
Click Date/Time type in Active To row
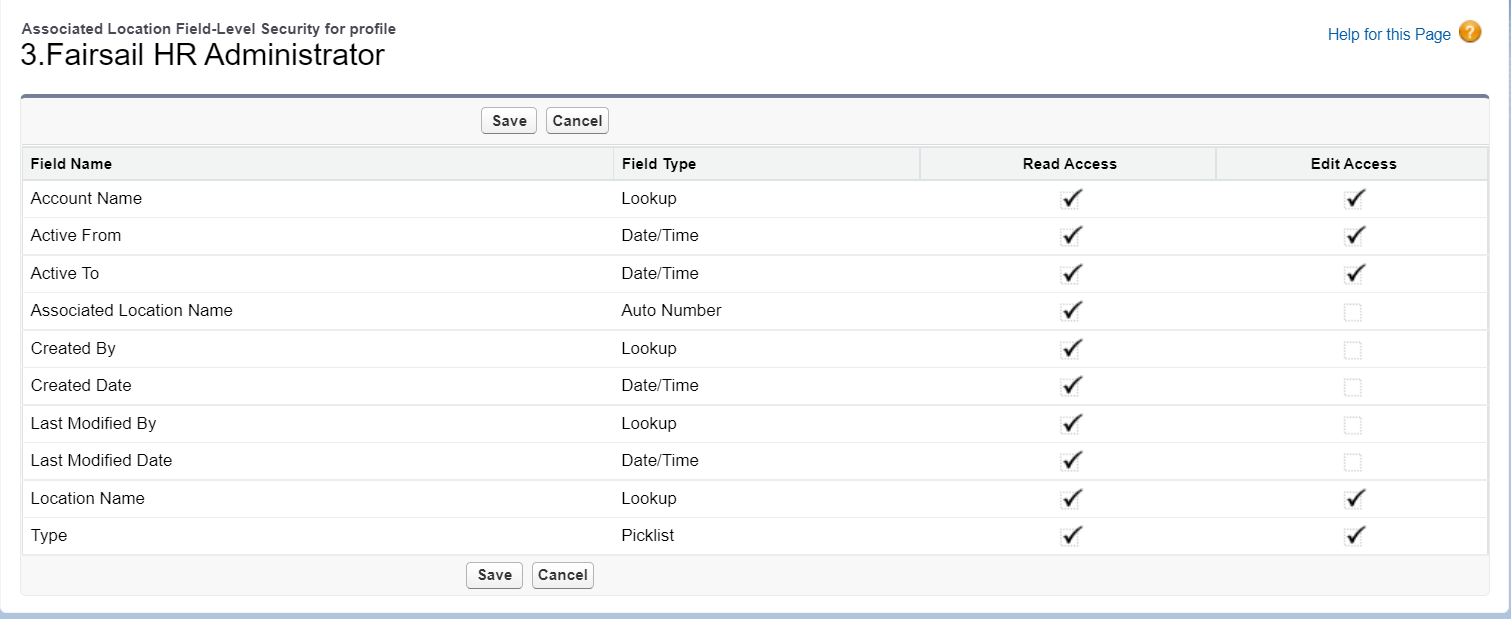click(660, 273)
